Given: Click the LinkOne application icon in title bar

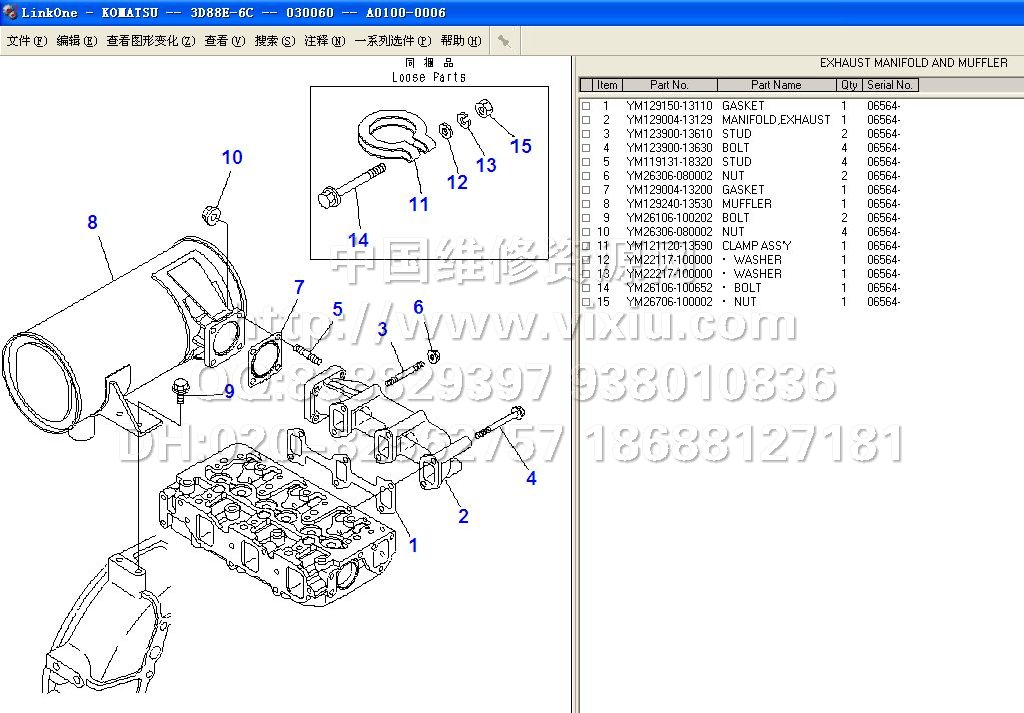Looking at the screenshot, I should point(10,12).
